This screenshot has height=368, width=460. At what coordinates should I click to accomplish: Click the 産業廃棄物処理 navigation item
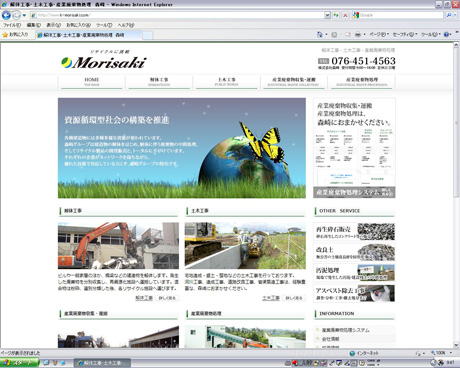point(362,82)
